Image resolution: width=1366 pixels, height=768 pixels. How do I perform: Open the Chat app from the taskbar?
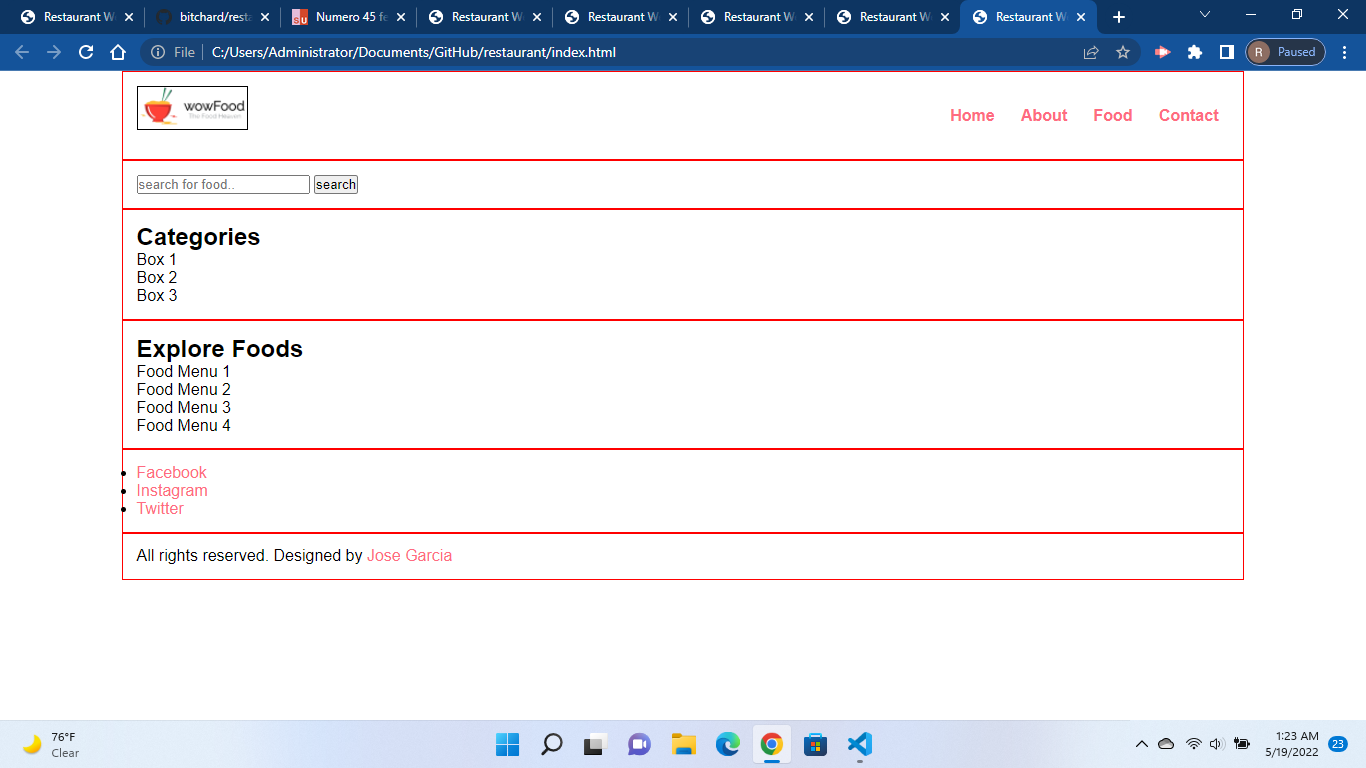coord(639,744)
